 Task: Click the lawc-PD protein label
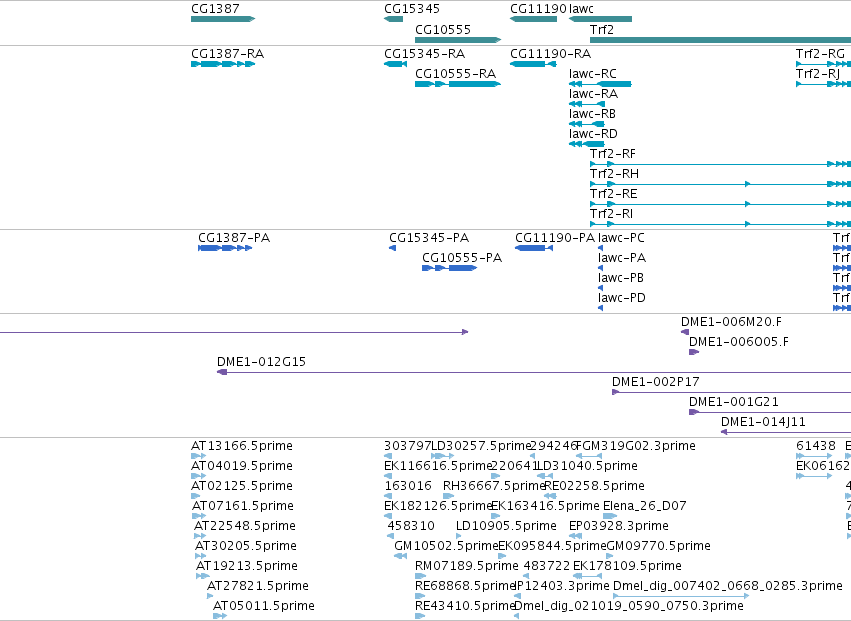(x=622, y=298)
